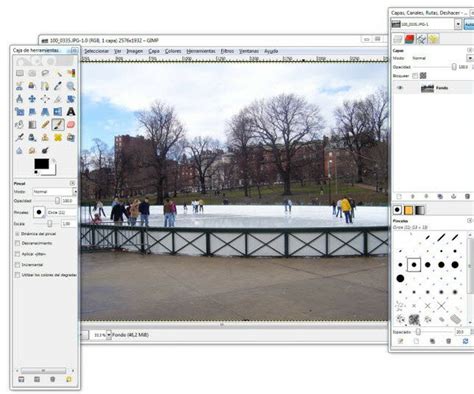Select the Measure compass tool
The image size is (474, 394).
point(20,99)
